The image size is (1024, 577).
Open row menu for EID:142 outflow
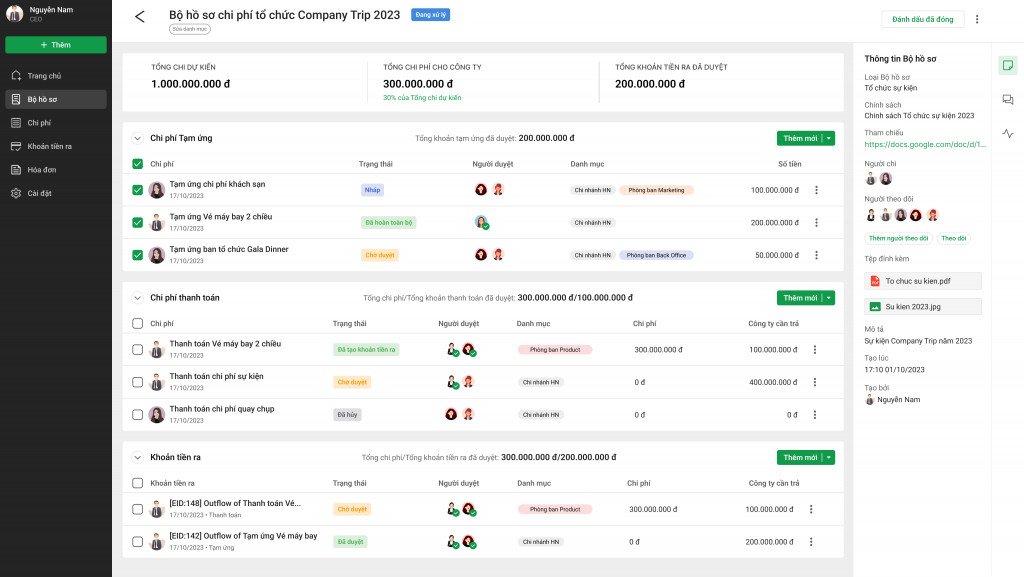811,542
